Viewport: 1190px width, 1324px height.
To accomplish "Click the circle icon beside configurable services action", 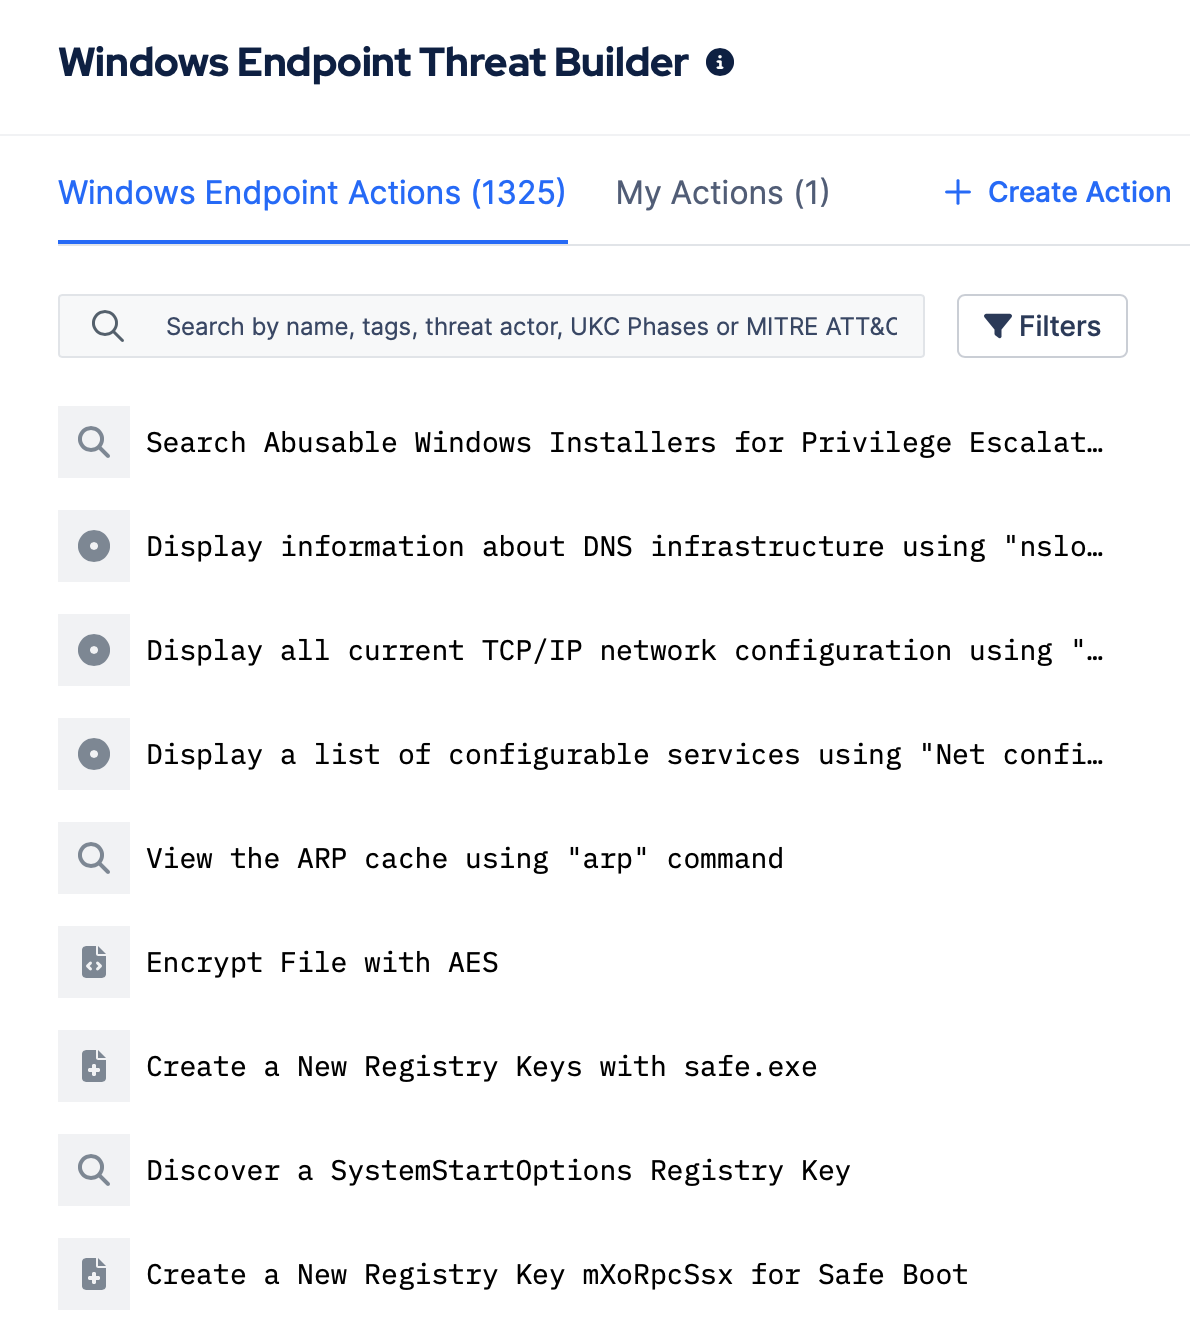I will coord(94,754).
